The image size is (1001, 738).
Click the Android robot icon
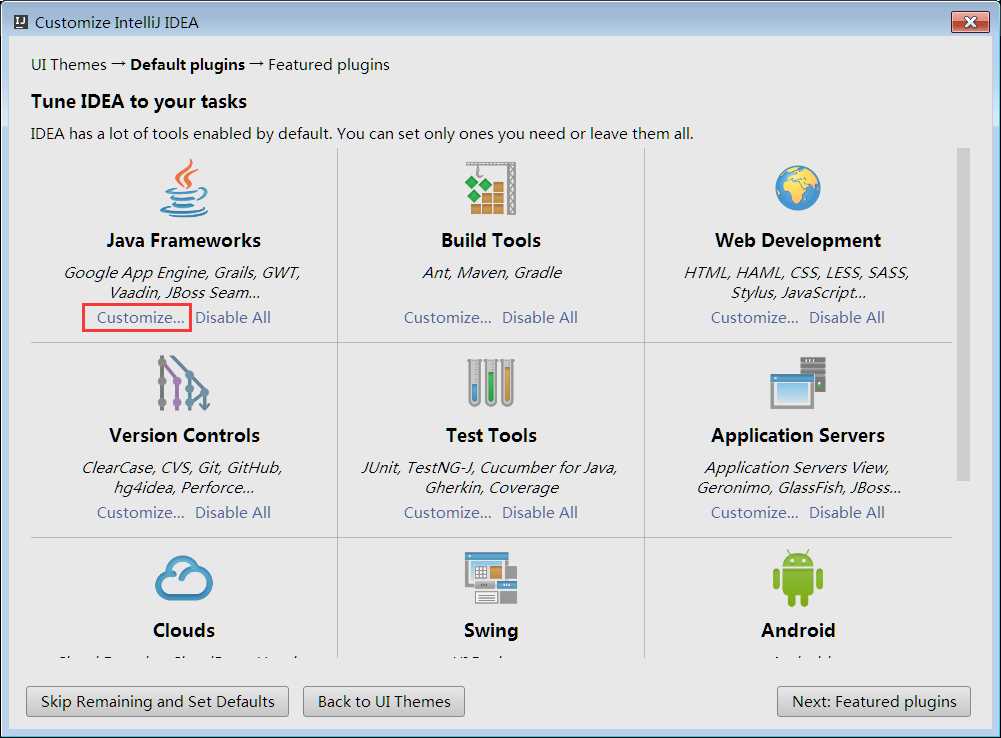(x=797, y=578)
